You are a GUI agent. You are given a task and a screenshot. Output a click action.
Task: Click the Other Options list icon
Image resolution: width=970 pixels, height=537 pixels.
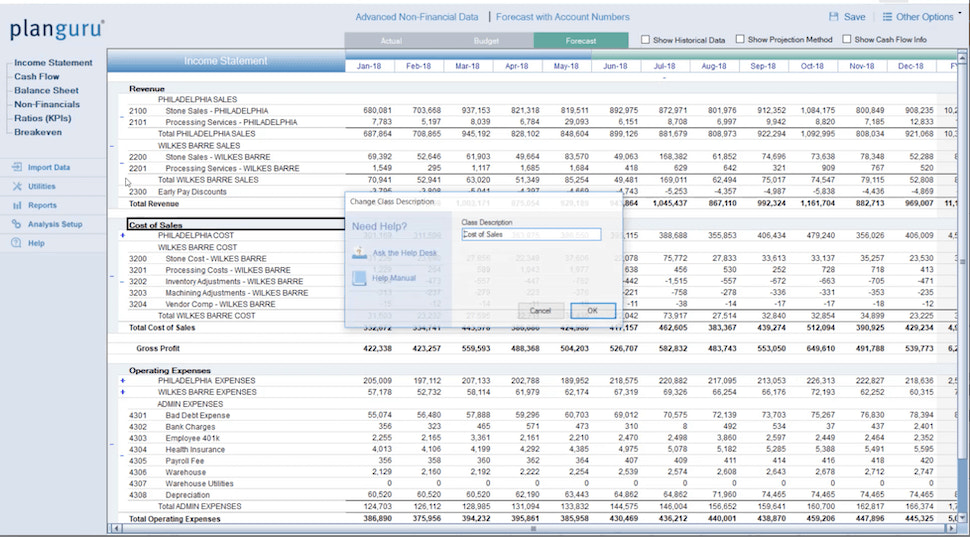pyautogui.click(x=887, y=17)
